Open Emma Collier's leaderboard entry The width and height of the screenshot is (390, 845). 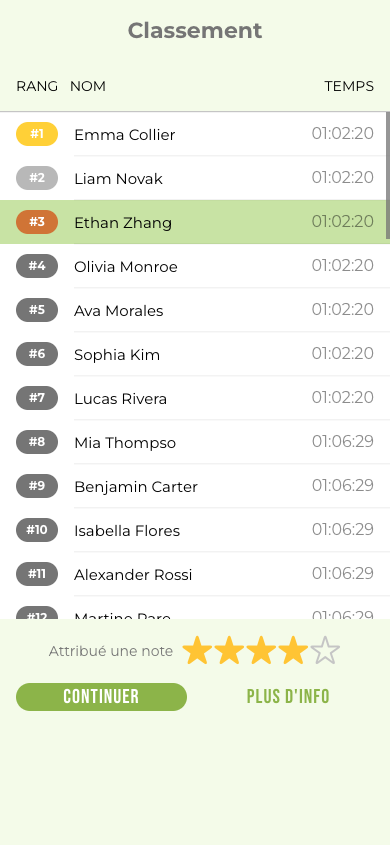pos(195,134)
